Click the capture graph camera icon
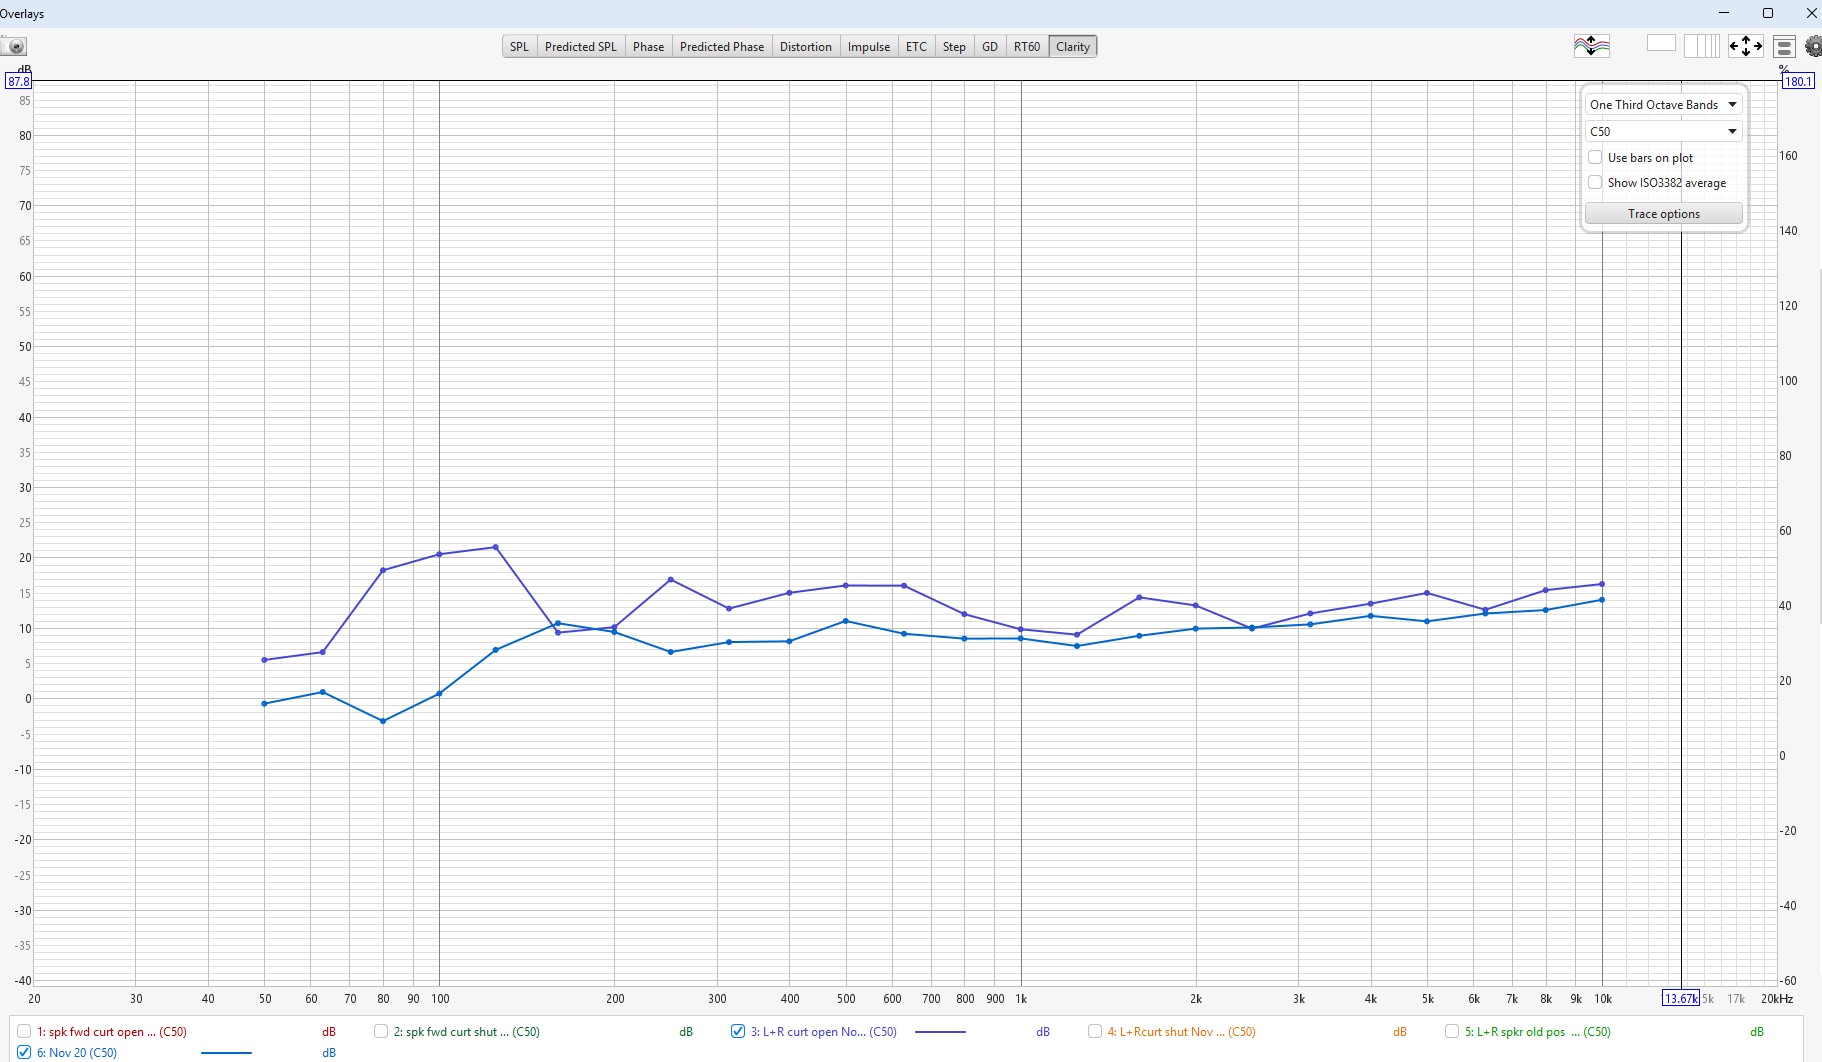This screenshot has height=1062, width=1822. [x=14, y=46]
